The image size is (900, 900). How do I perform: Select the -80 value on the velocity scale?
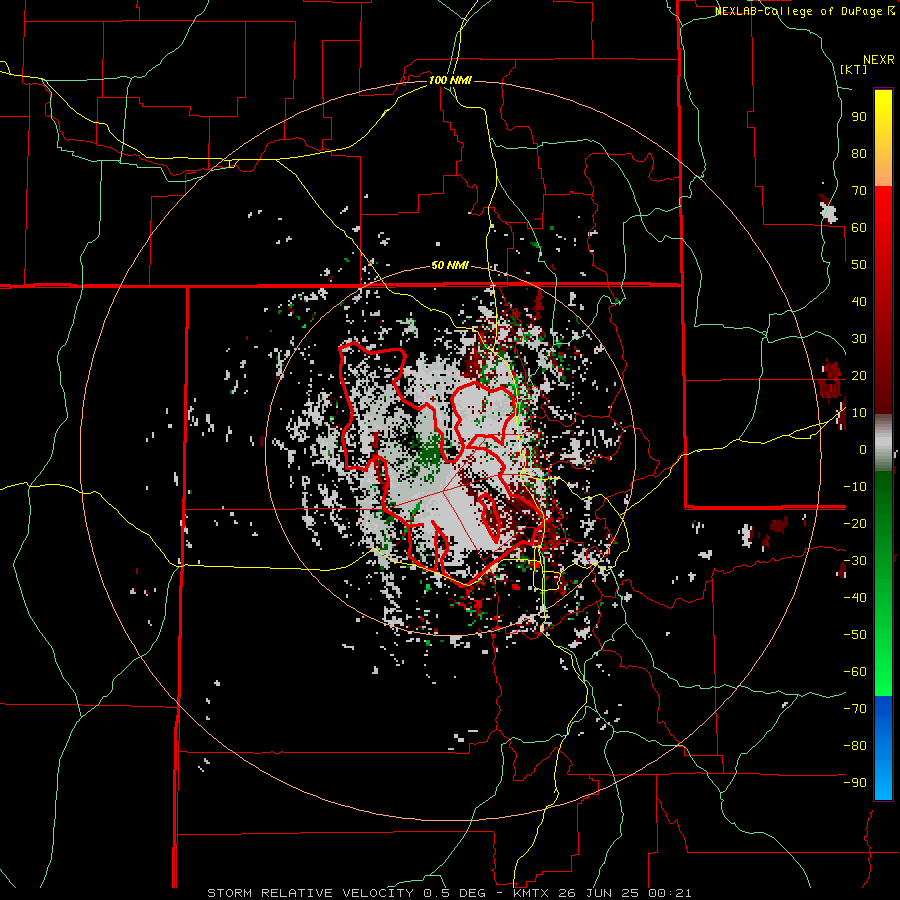pos(855,746)
